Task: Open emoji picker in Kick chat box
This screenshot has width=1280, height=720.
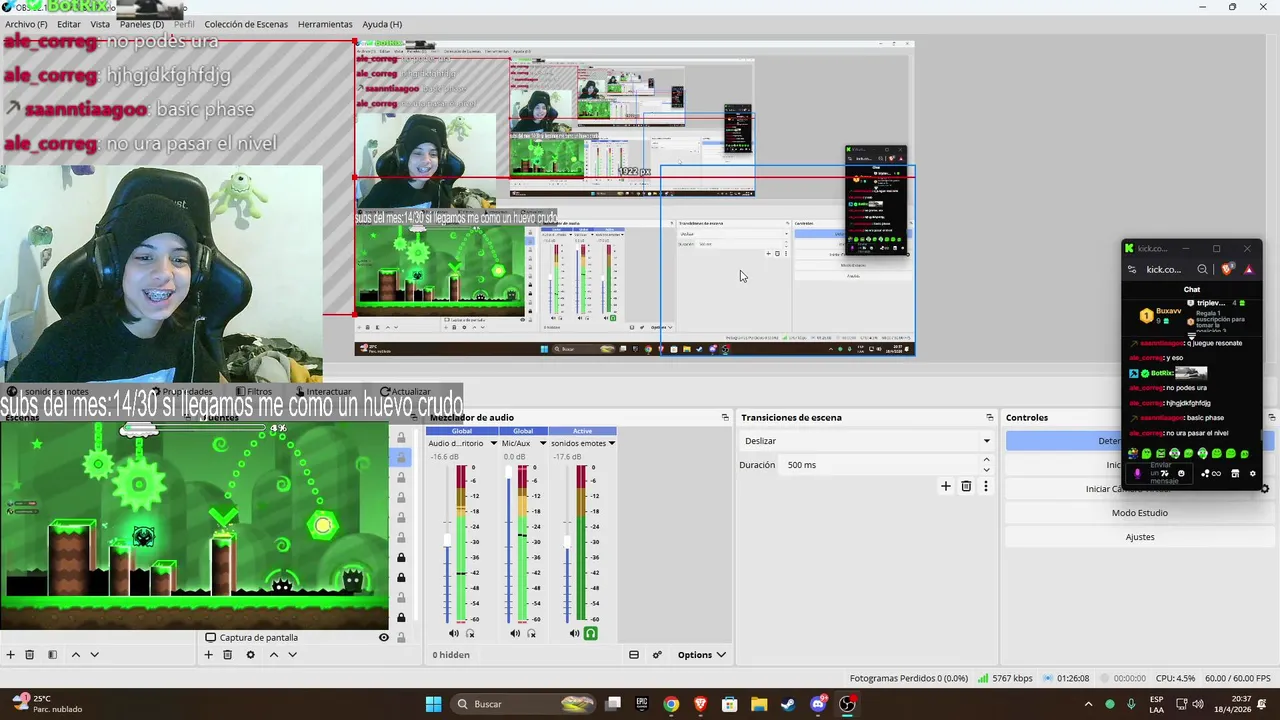Action: (1181, 473)
